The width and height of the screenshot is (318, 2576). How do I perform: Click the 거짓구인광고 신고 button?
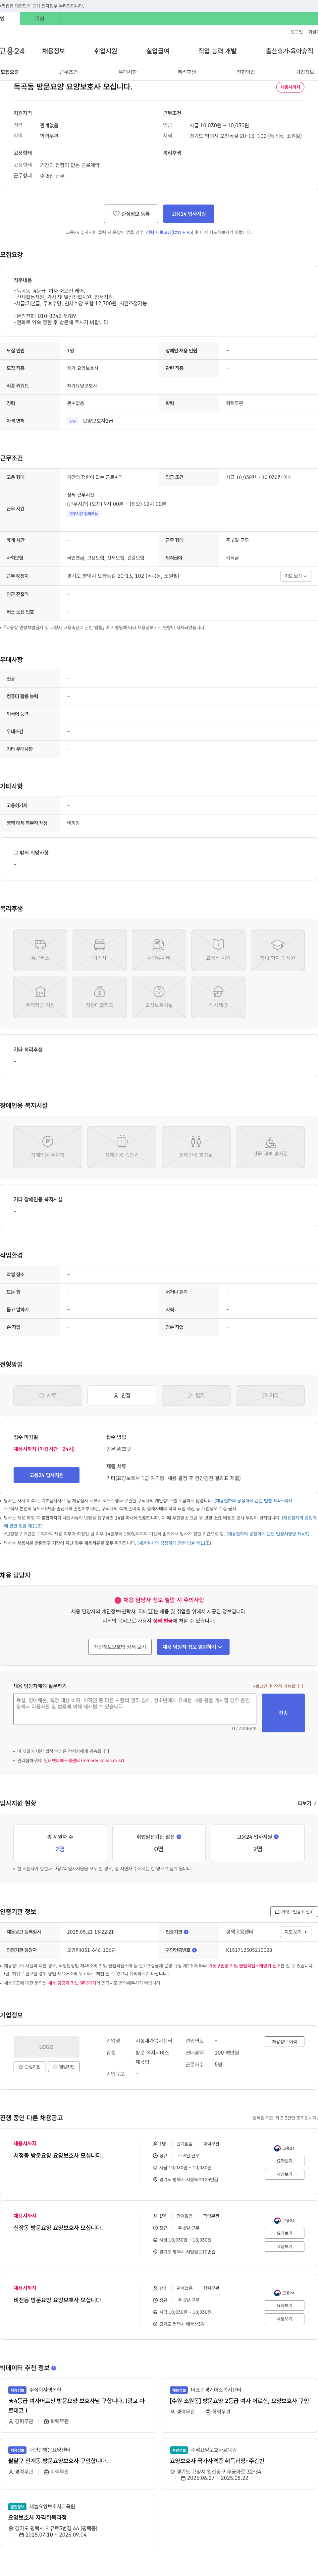click(294, 1911)
